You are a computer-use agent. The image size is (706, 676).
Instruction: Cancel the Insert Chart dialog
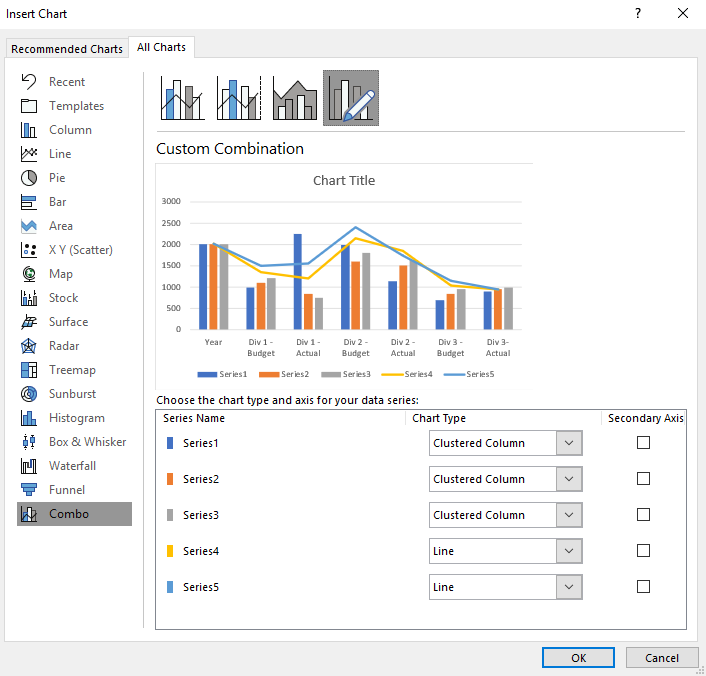pyautogui.click(x=661, y=658)
